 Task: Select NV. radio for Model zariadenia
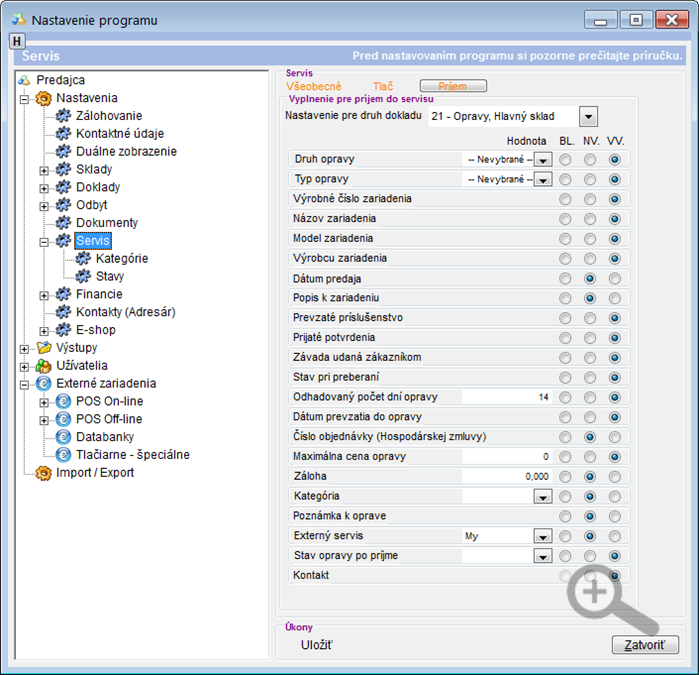click(x=590, y=239)
